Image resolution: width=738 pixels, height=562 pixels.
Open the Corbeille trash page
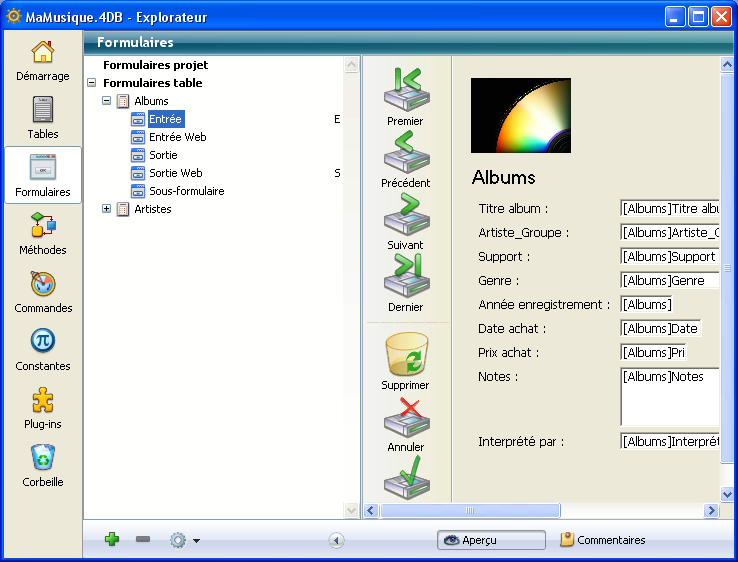click(42, 465)
